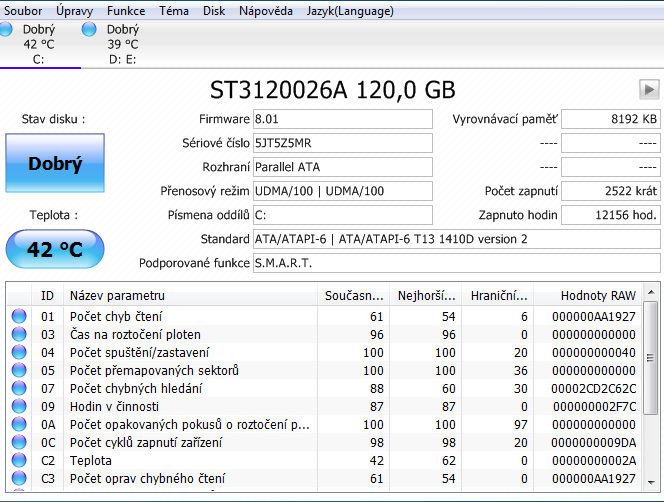Click status icon of row 01 Počet chyb čtení

pos(20,317)
